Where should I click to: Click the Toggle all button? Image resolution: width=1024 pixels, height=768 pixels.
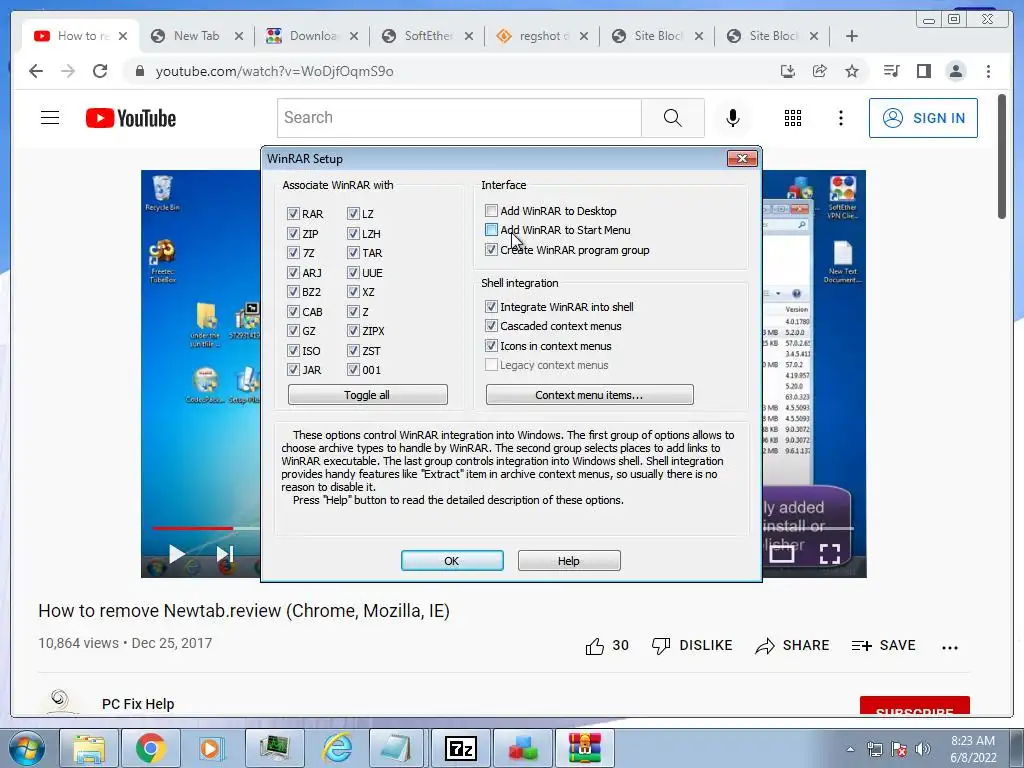(x=368, y=394)
